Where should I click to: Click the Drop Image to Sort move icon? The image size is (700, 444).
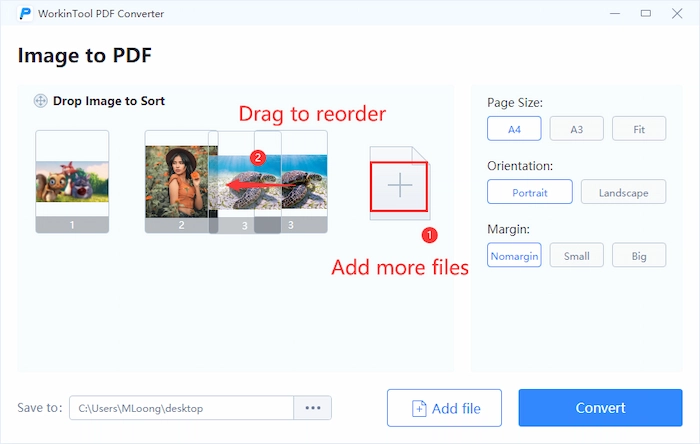click(40, 101)
